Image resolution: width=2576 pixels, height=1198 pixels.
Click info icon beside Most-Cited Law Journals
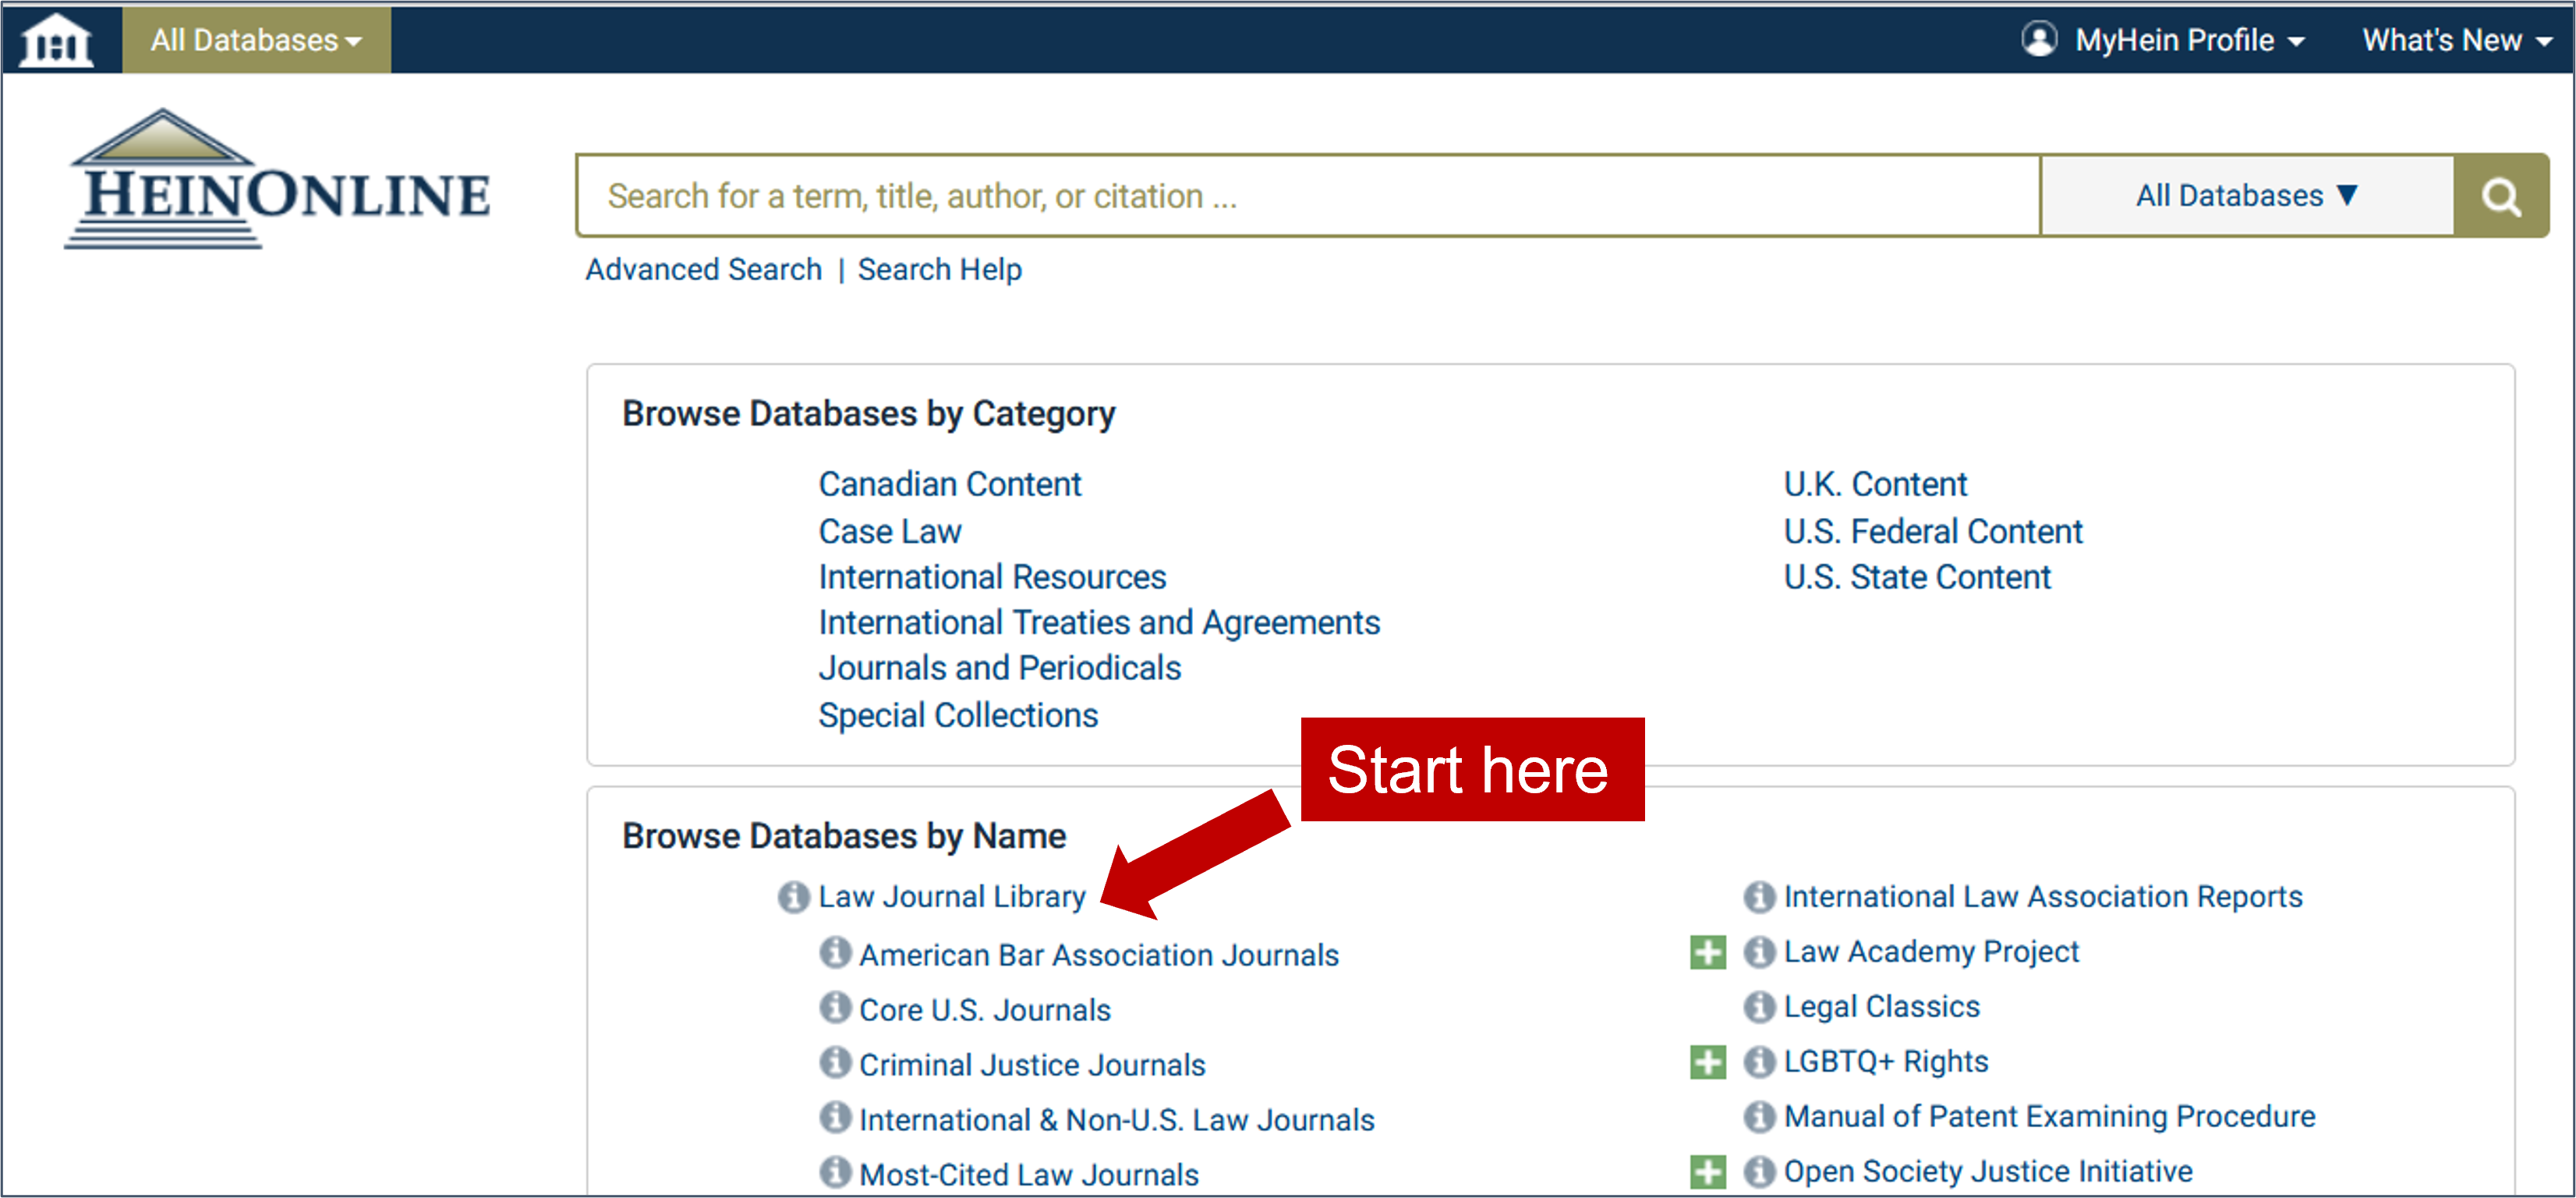tap(835, 1172)
